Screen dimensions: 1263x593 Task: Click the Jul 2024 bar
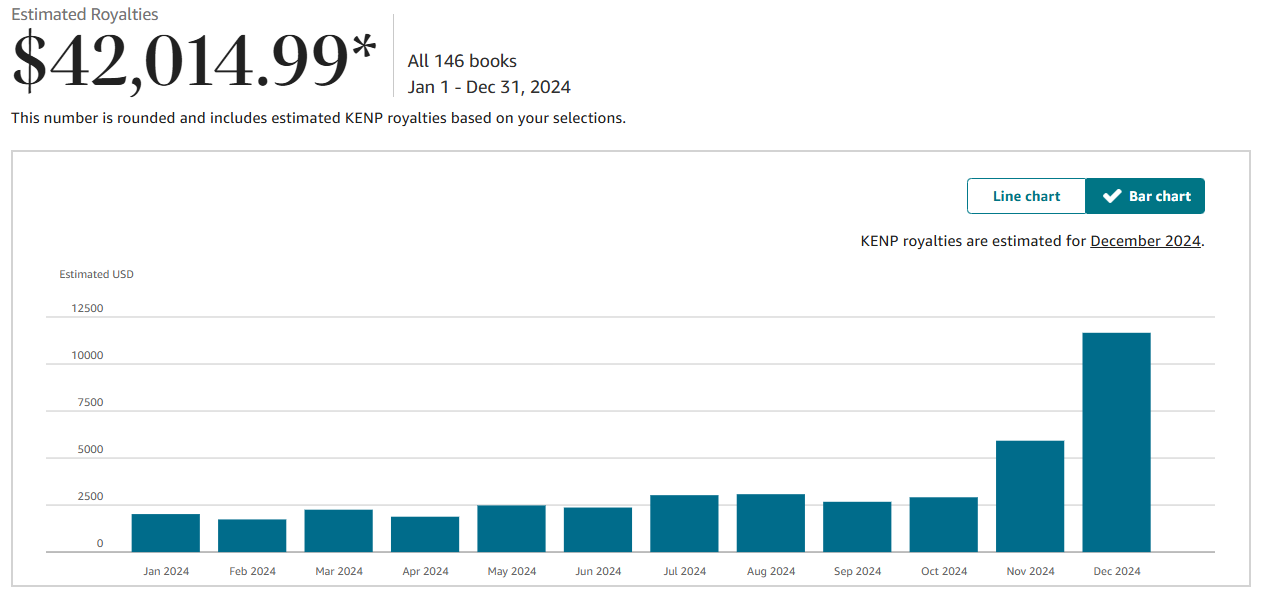tap(684, 520)
